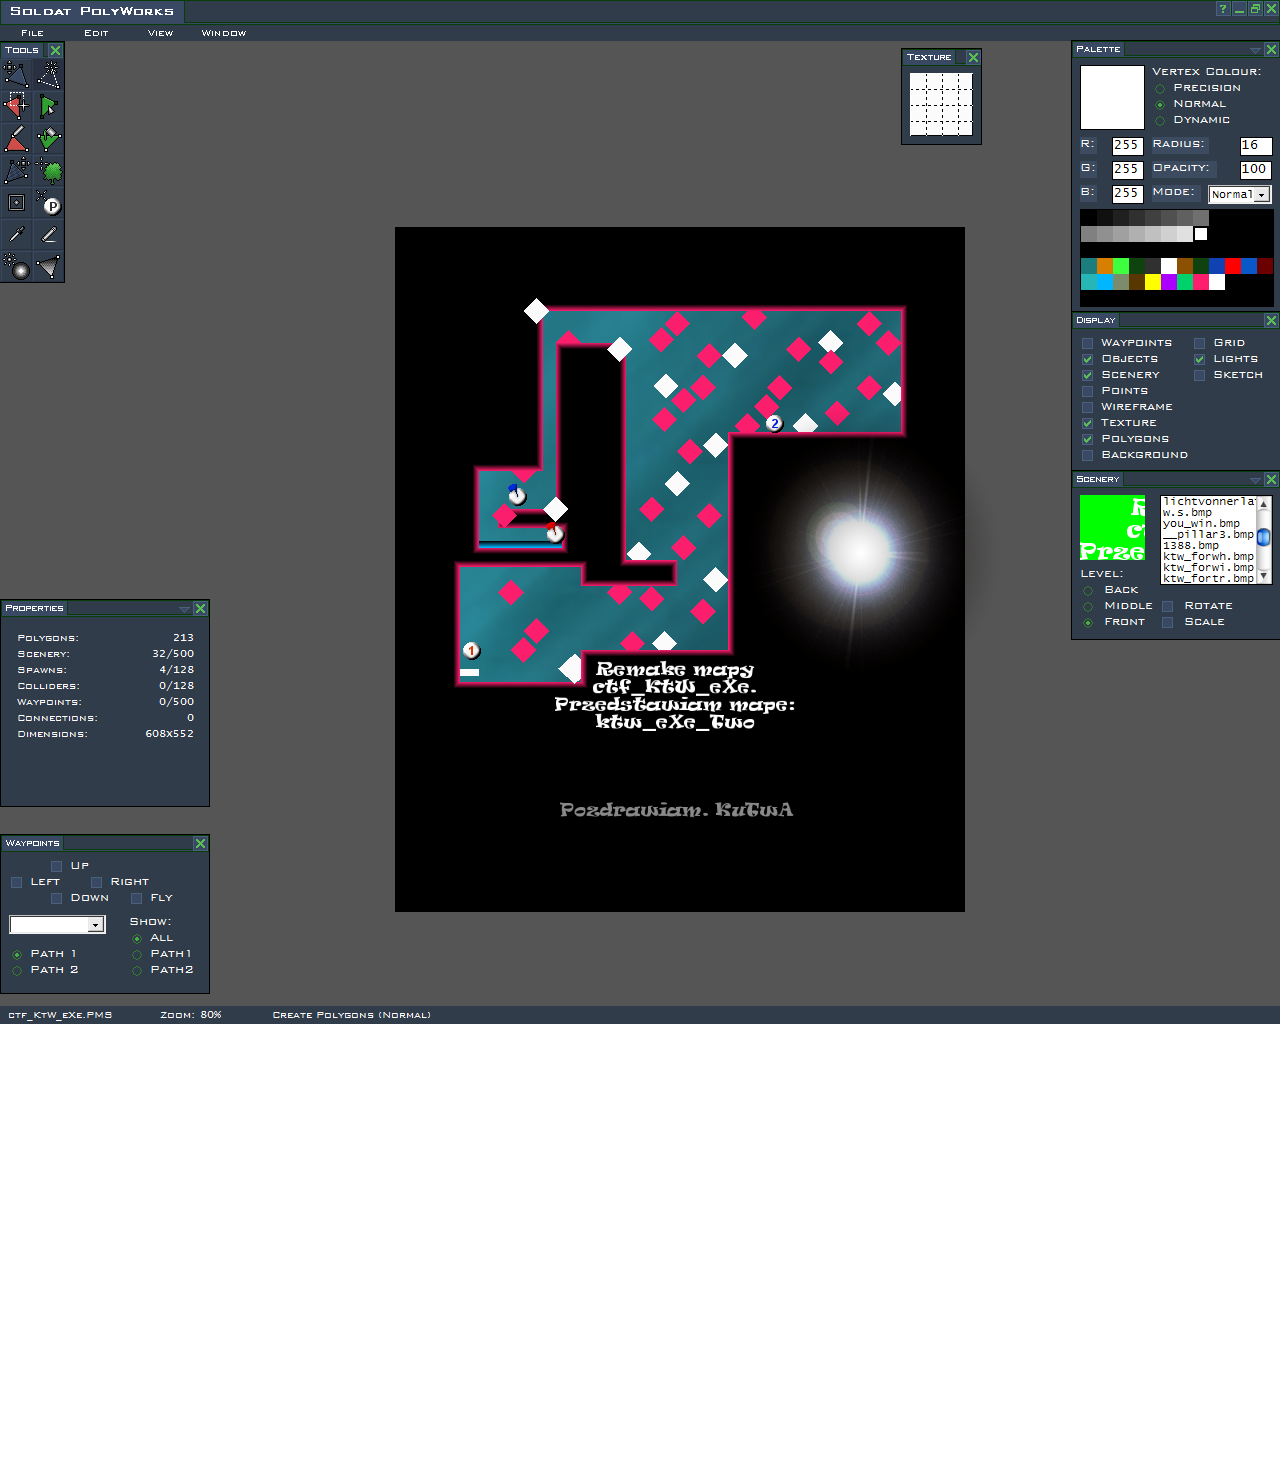Choose the waypoint placement P tool
This screenshot has height=1480, width=1280.
49,204
